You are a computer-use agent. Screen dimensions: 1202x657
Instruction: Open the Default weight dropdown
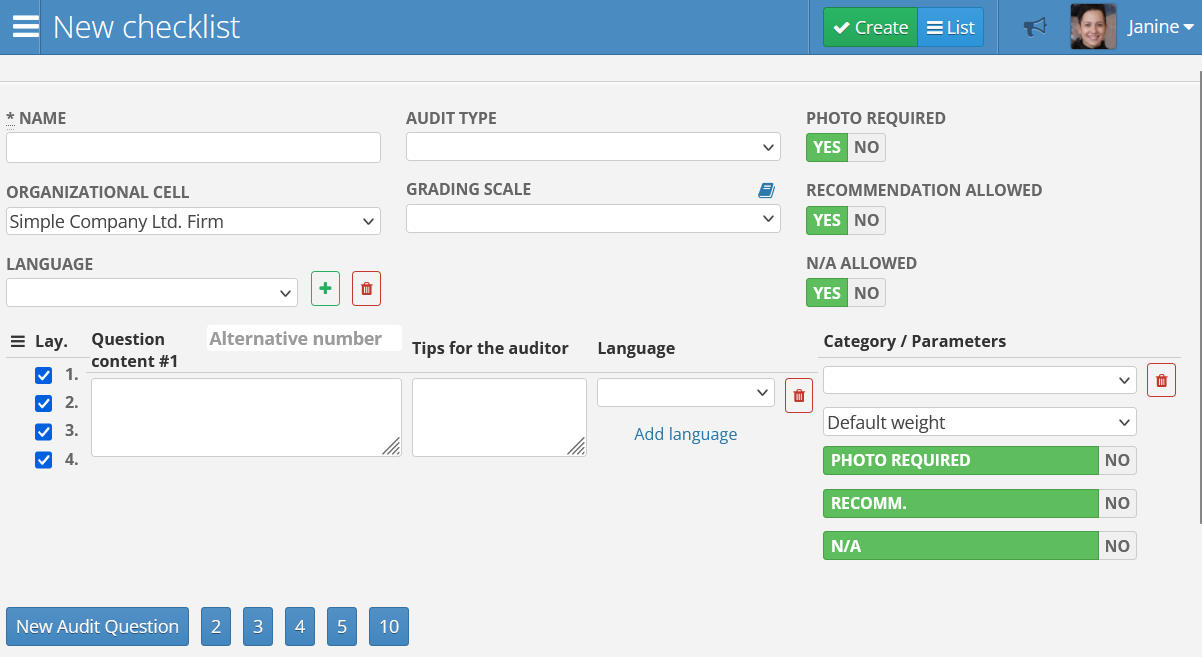[x=979, y=422]
